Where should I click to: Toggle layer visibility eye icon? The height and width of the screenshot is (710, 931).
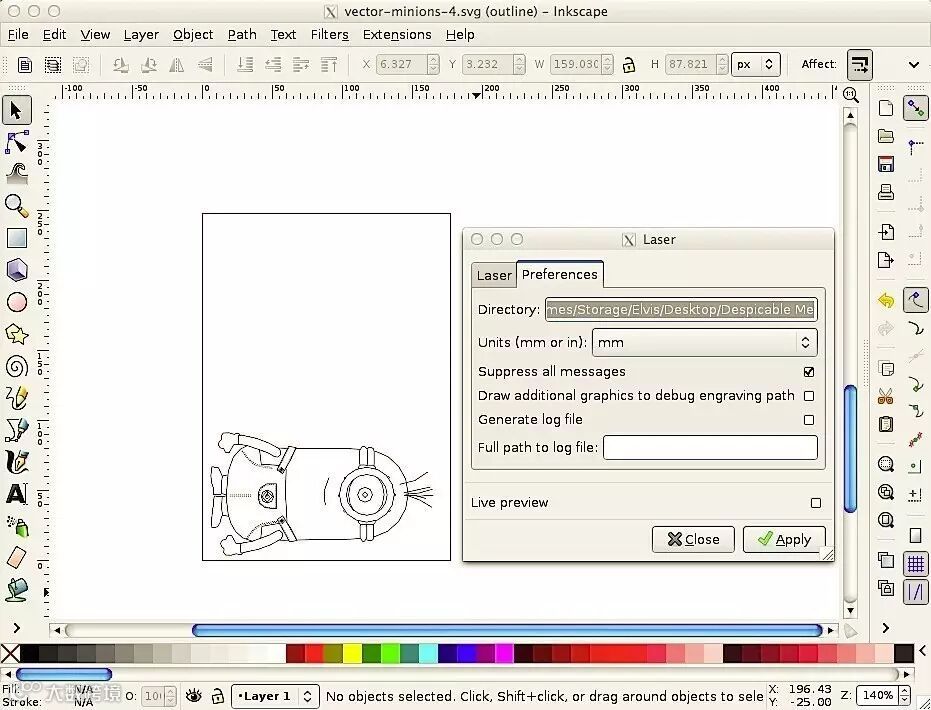point(194,696)
